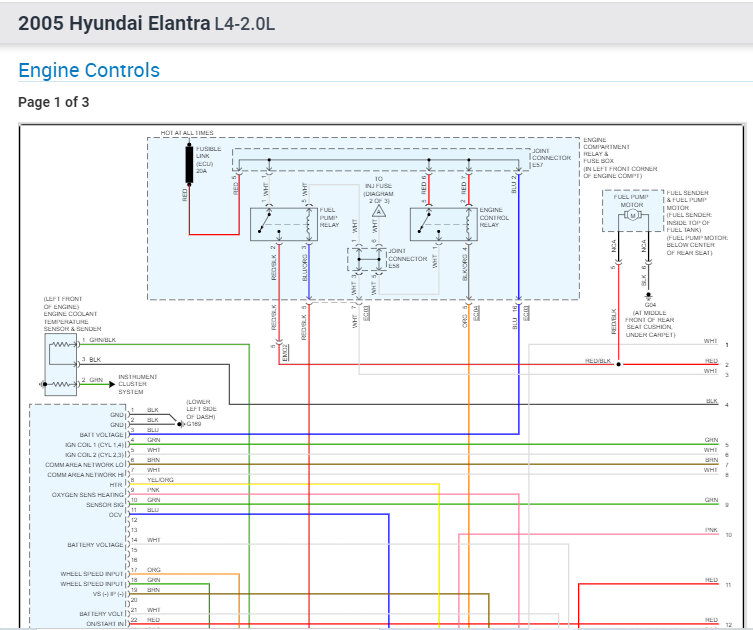Click the Page 1 of 3 label
The width and height of the screenshot is (753, 630).
point(53,102)
